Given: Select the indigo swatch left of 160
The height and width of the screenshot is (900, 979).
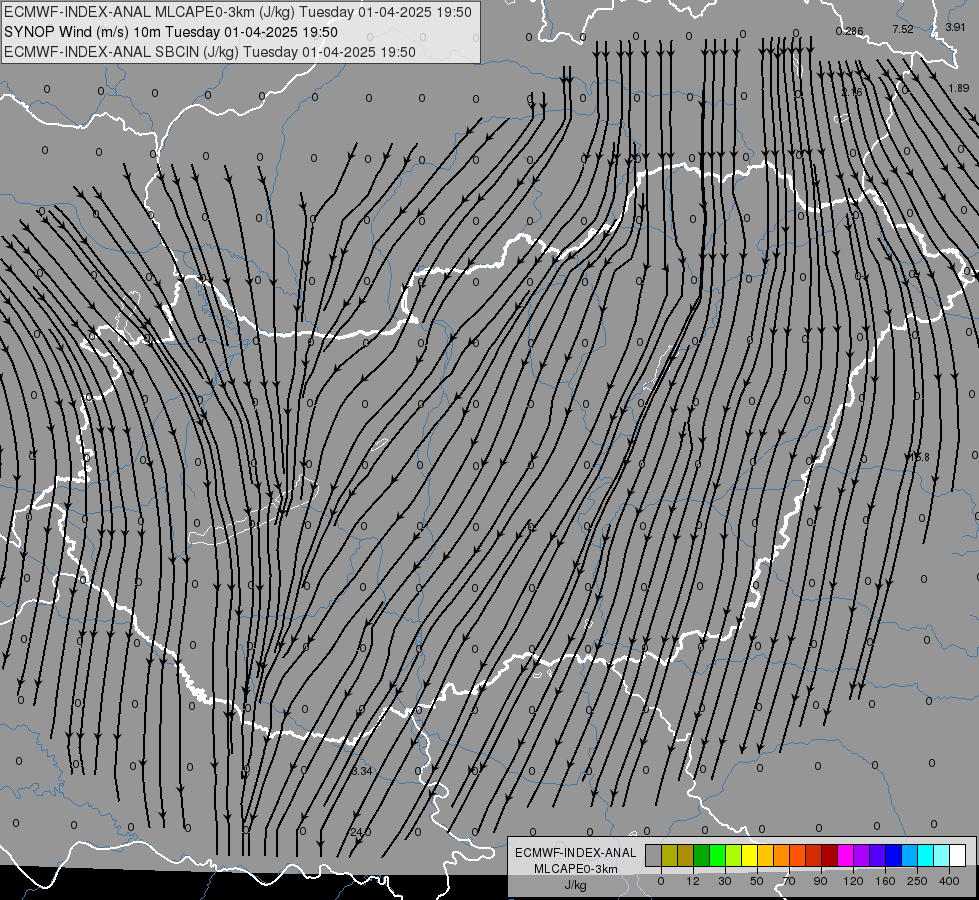Looking at the screenshot, I should pyautogui.click(x=877, y=855).
